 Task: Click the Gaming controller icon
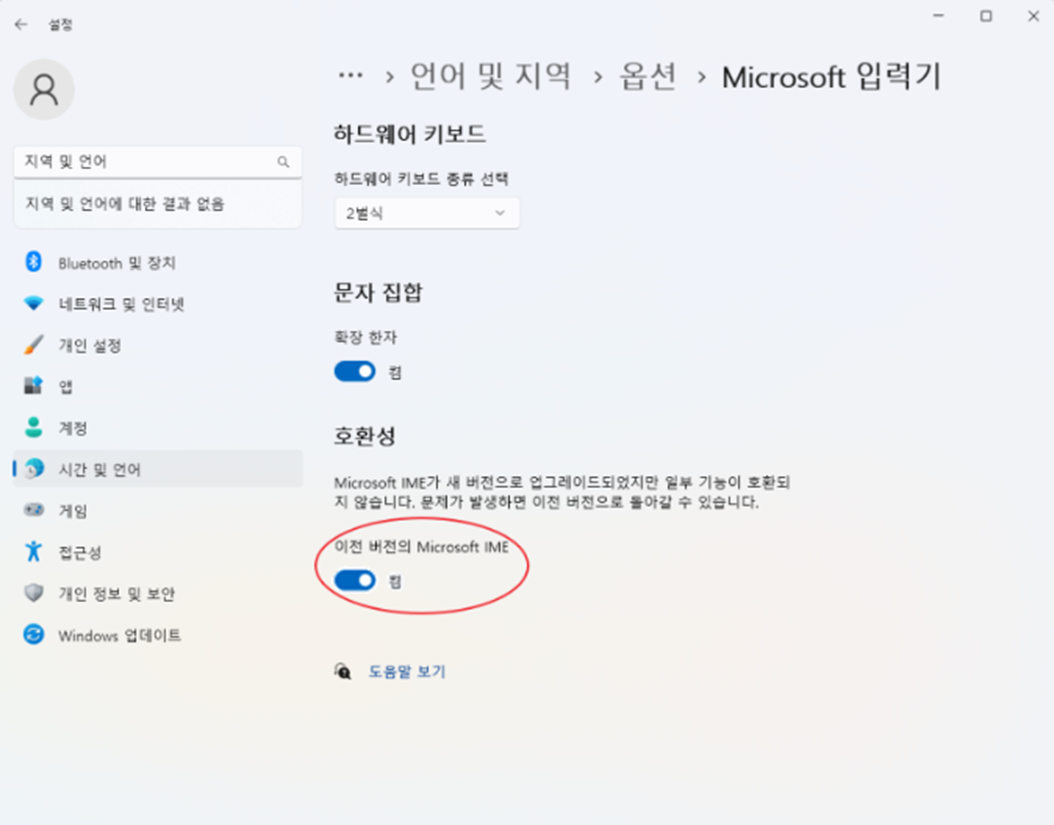coord(34,510)
